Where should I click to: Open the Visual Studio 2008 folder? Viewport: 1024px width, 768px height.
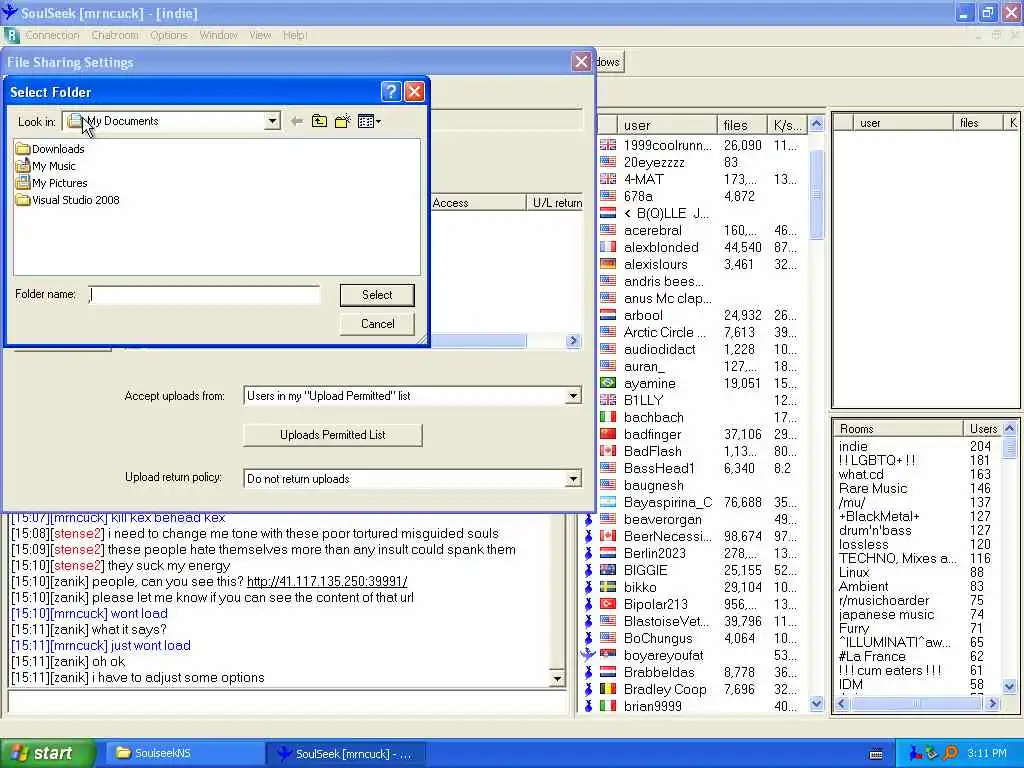pos(68,200)
